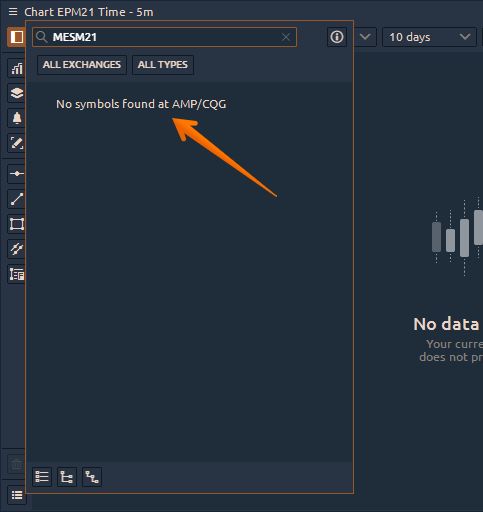Open the bottom-left list panel icon
The width and height of the screenshot is (483, 512).
[x=17, y=495]
